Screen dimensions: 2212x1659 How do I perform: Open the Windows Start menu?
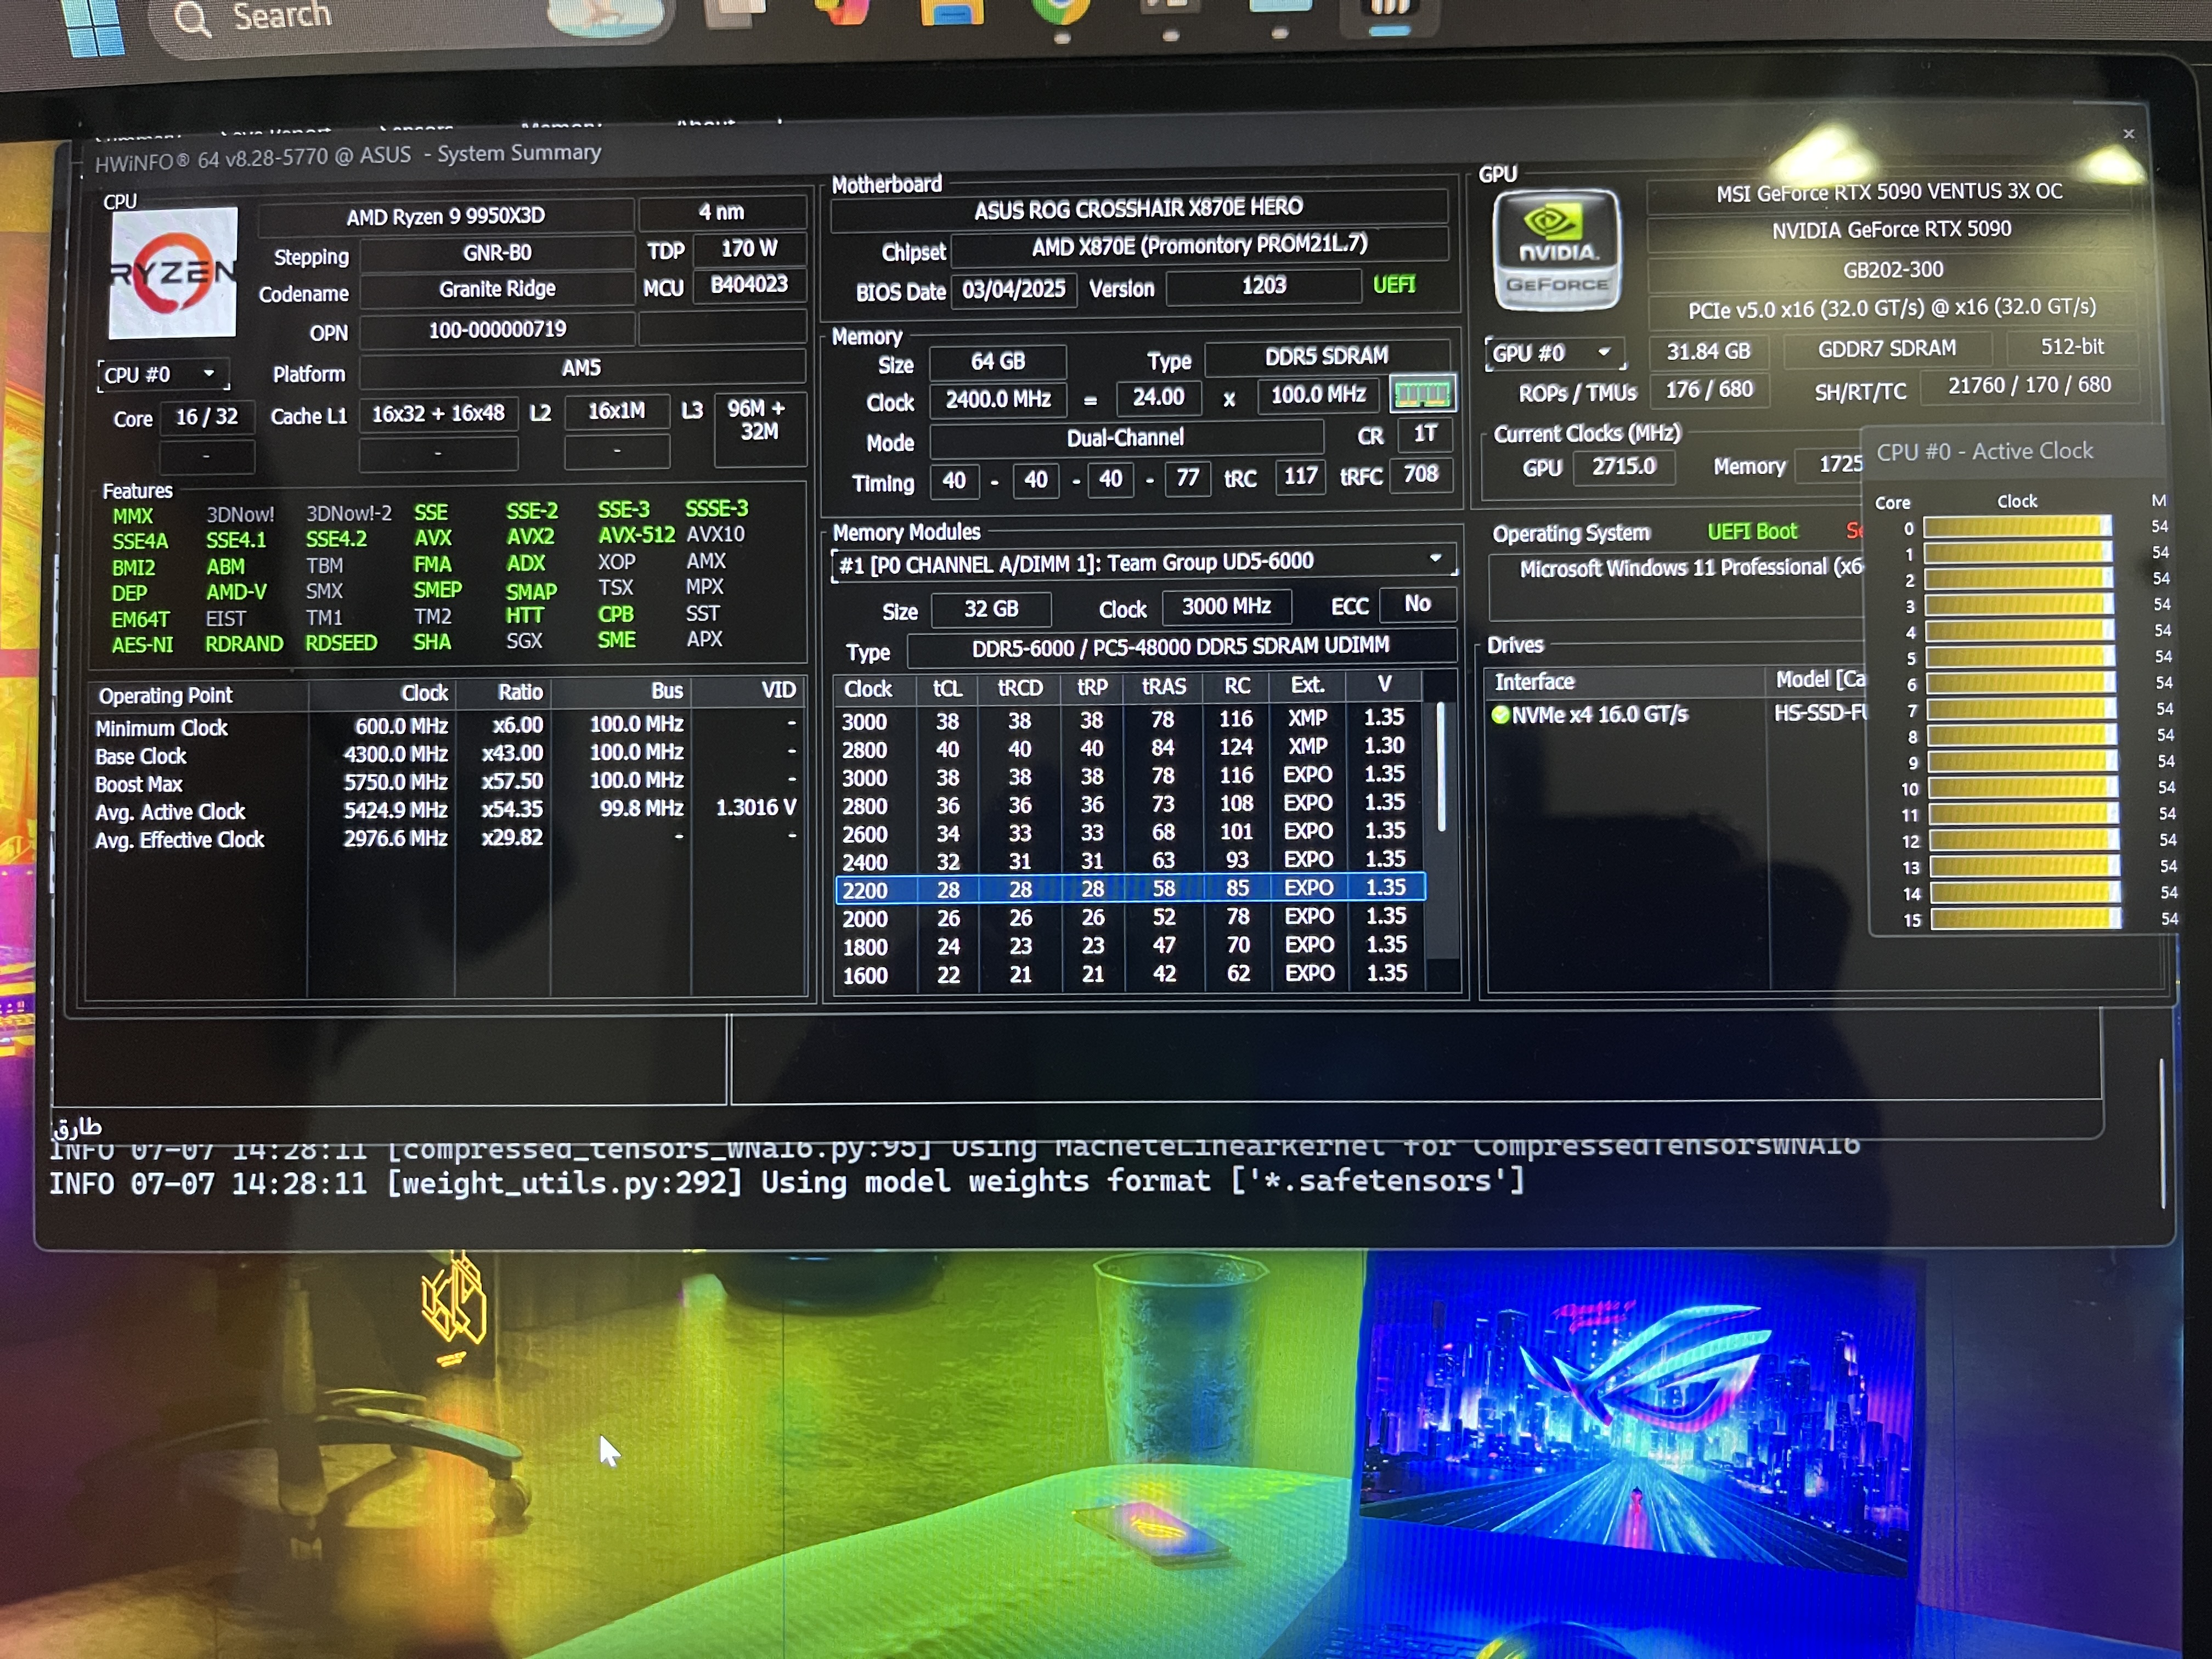95,25
